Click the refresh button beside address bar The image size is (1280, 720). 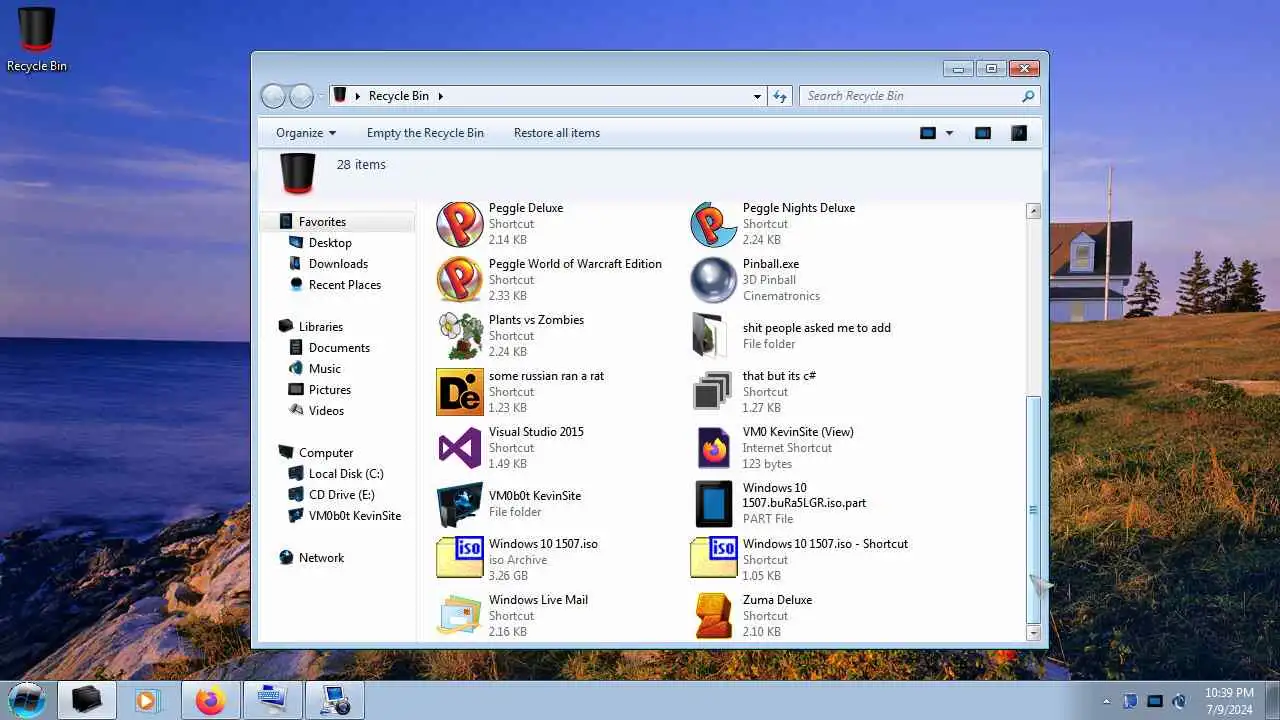(781, 96)
